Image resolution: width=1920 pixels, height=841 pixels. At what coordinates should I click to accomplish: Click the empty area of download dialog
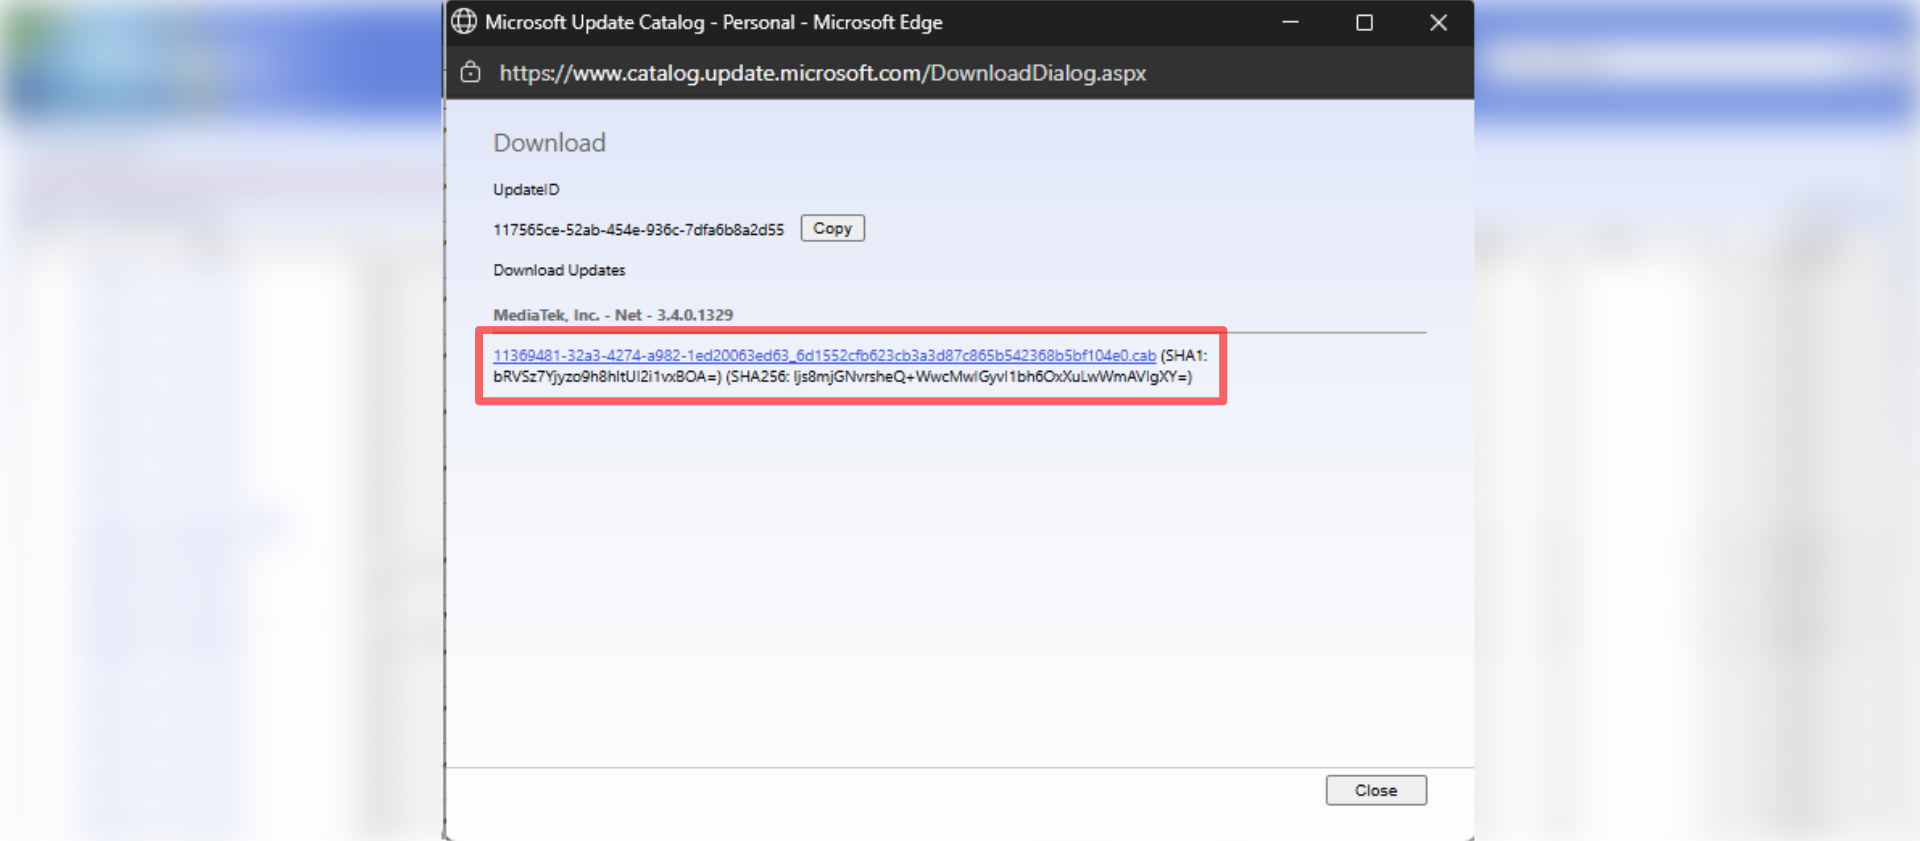(958, 580)
